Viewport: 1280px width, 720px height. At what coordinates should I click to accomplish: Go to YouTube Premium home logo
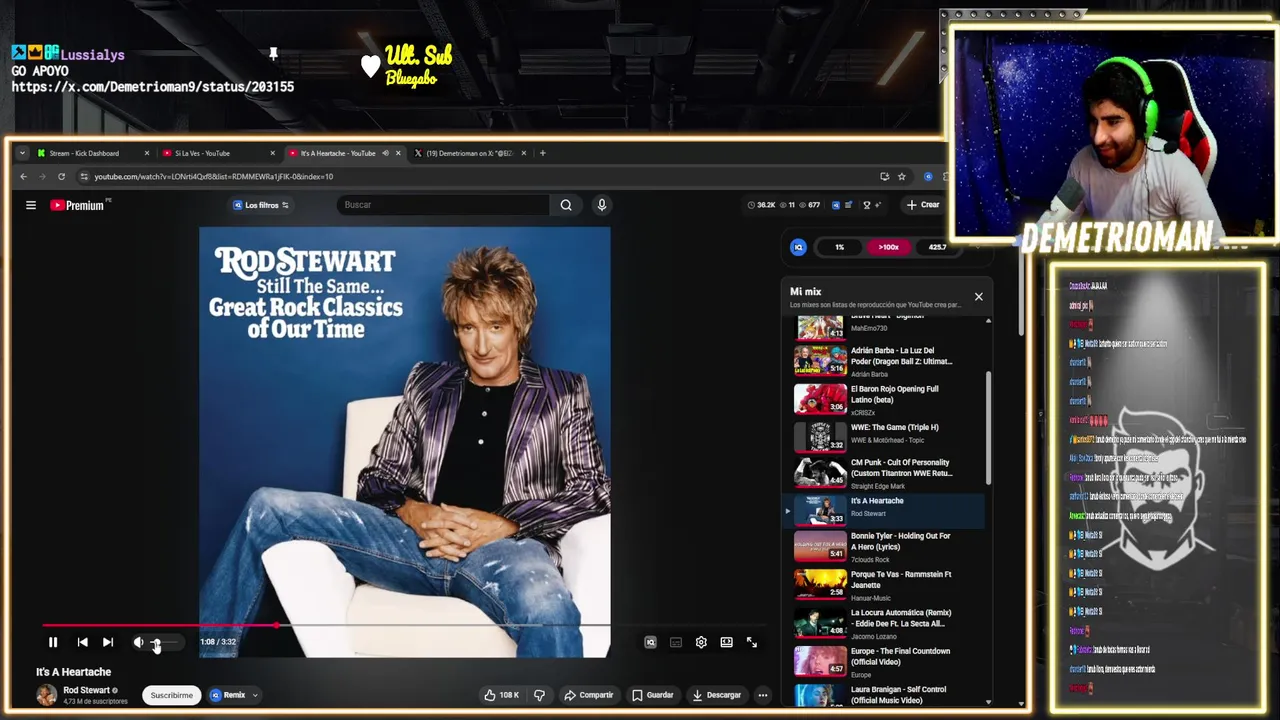pyautogui.click(x=78, y=205)
